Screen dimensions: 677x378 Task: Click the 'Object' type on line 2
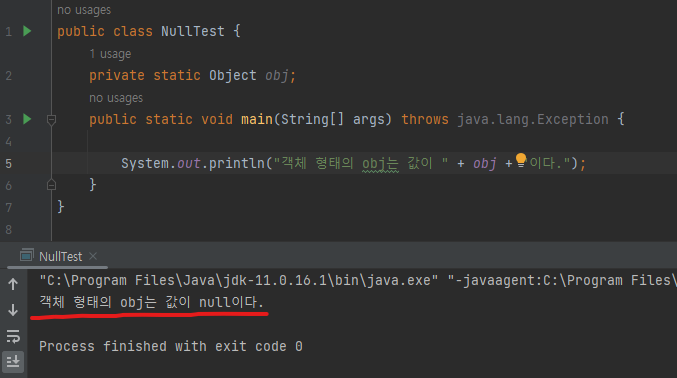tap(233, 76)
